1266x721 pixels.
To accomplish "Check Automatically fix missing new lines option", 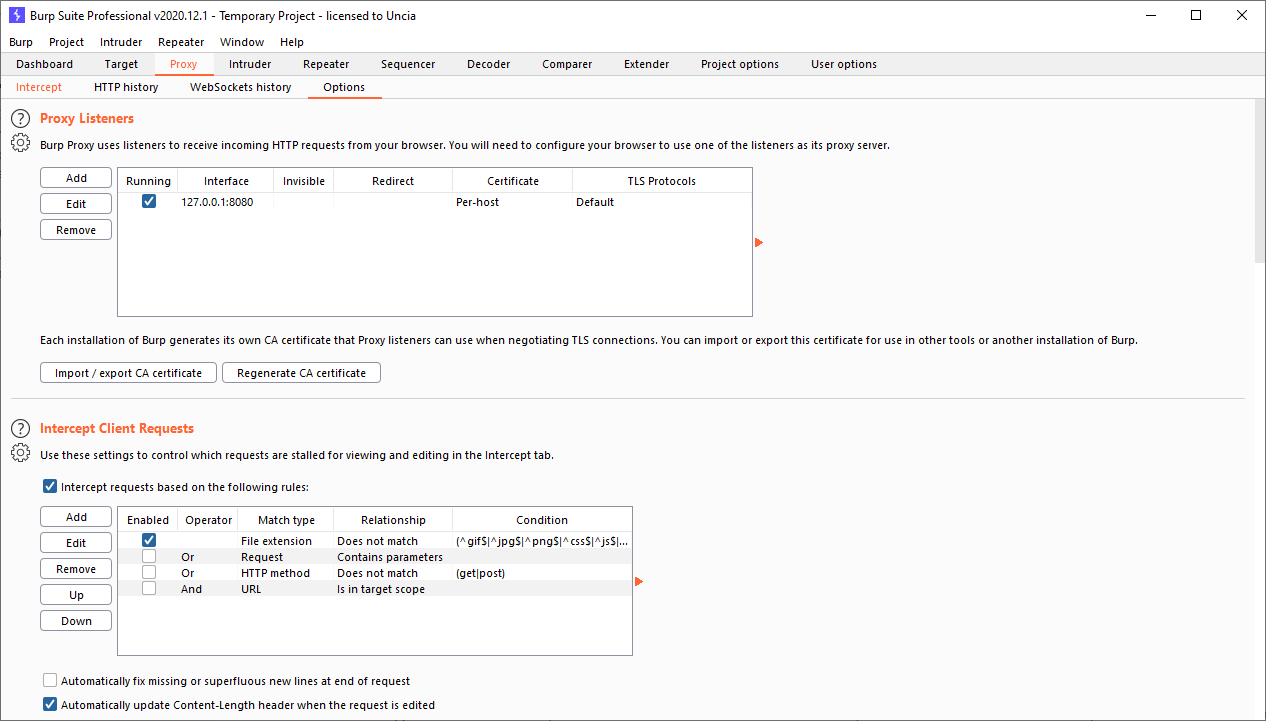I will point(50,680).
